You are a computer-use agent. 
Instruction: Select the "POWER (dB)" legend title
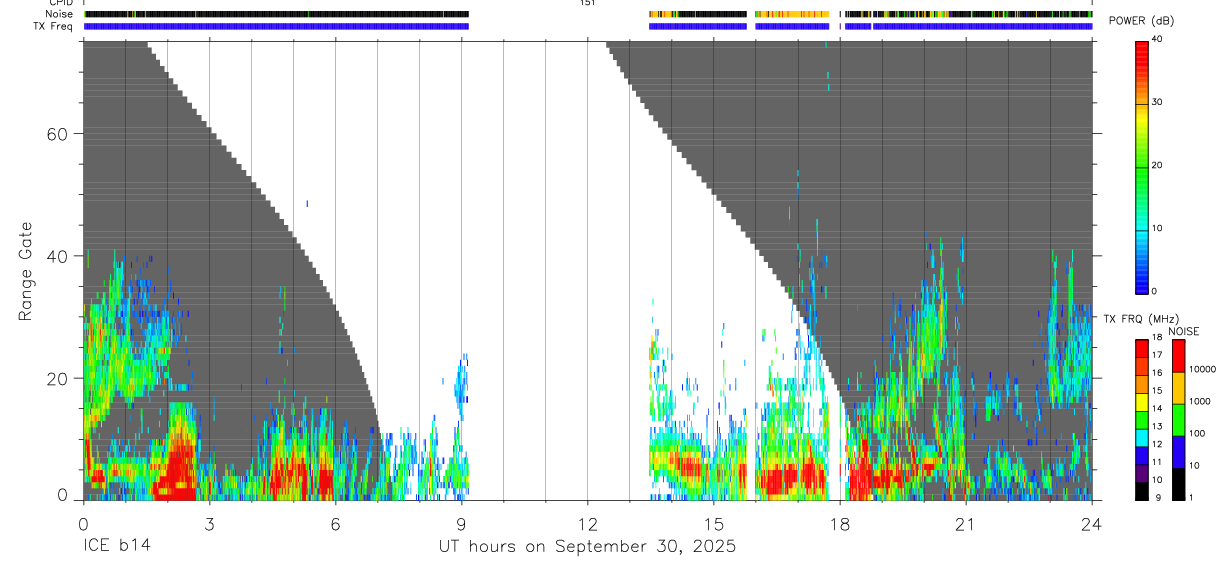point(1141,21)
